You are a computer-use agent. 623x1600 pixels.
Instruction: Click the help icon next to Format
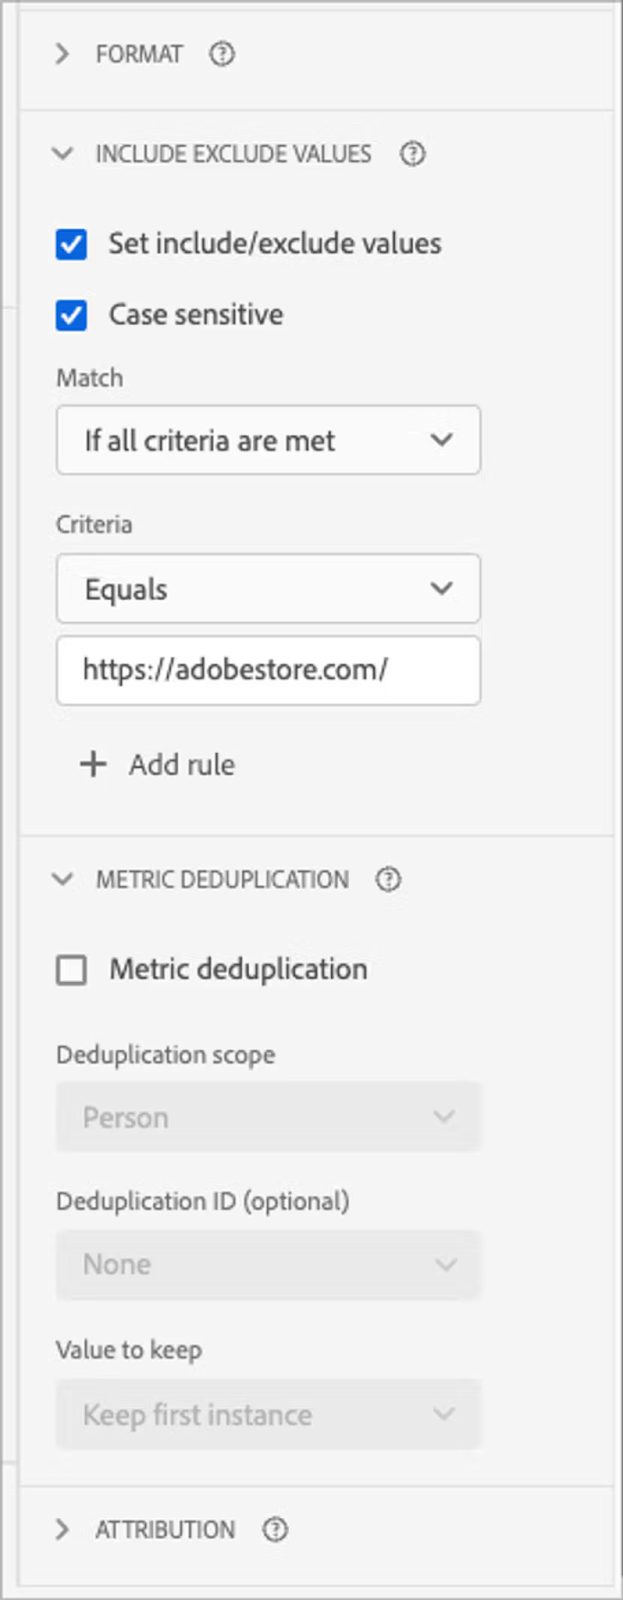click(222, 54)
